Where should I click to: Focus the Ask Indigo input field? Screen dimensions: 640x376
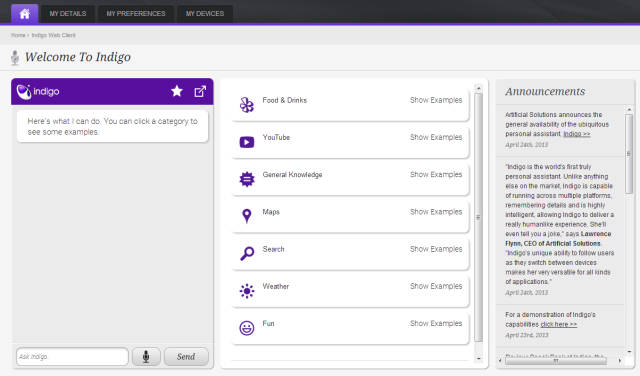(72, 356)
